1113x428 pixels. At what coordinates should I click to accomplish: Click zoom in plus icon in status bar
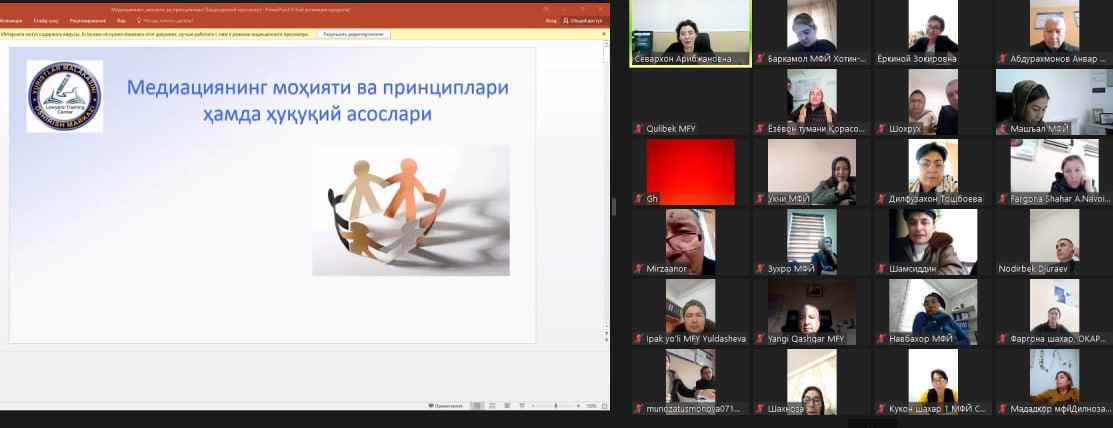point(579,405)
